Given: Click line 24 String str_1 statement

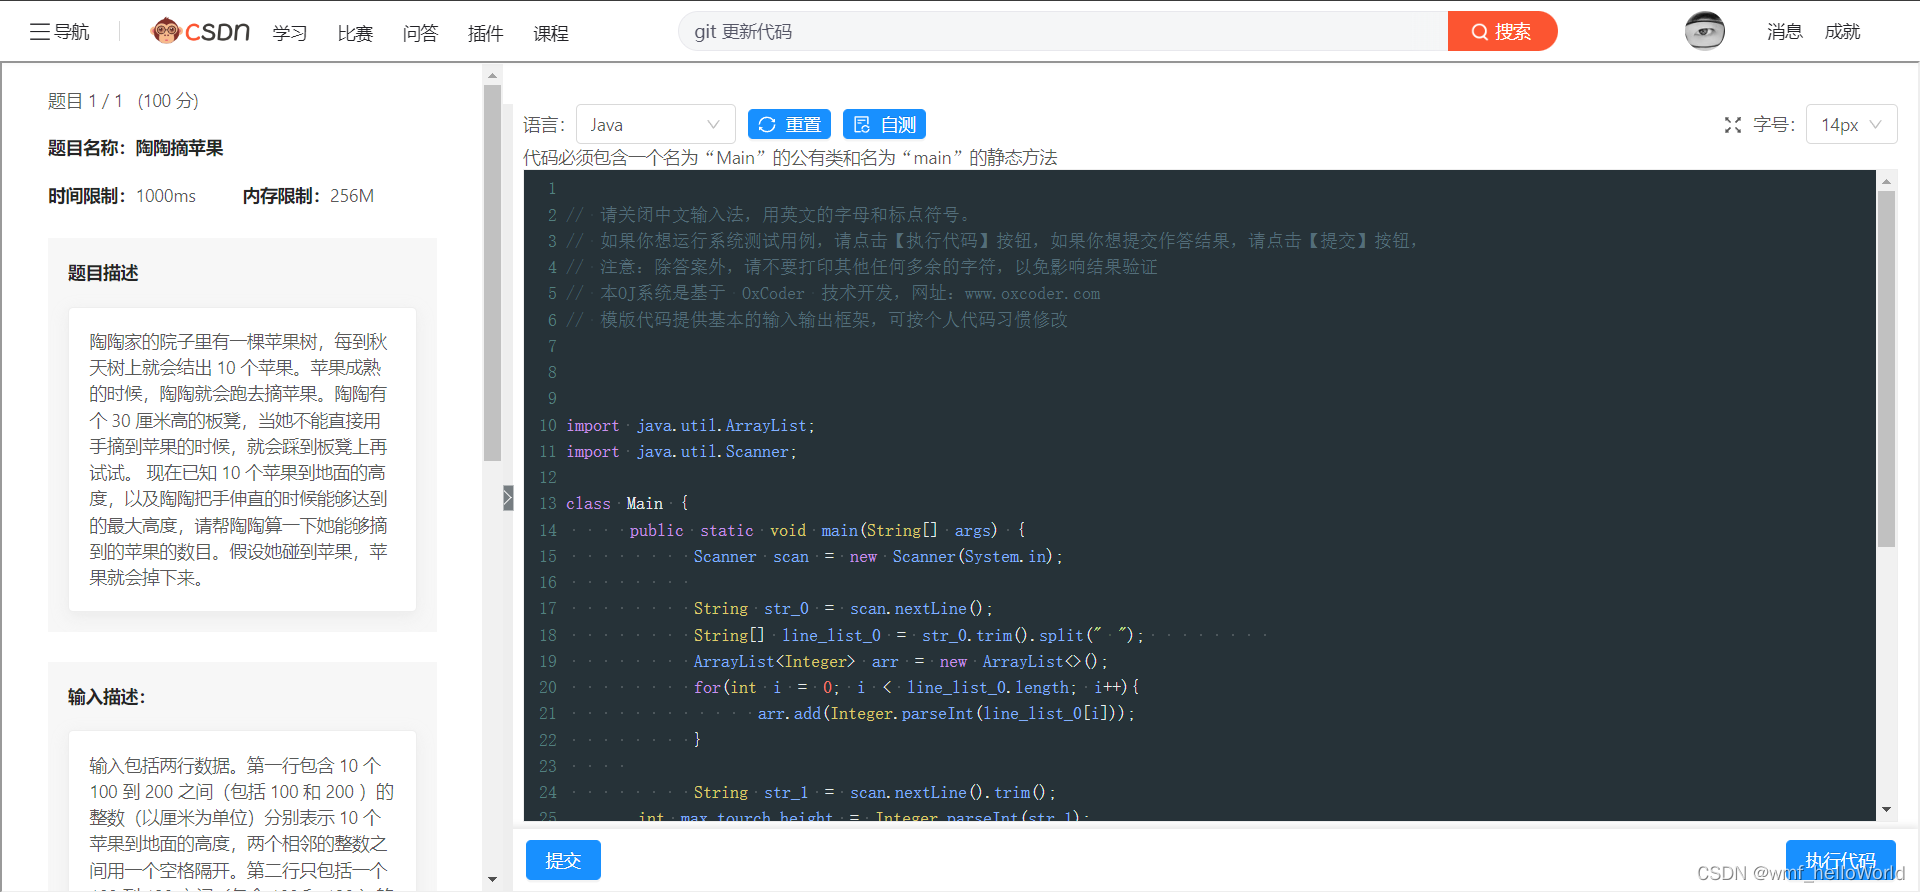Looking at the screenshot, I should pyautogui.click(x=875, y=793).
